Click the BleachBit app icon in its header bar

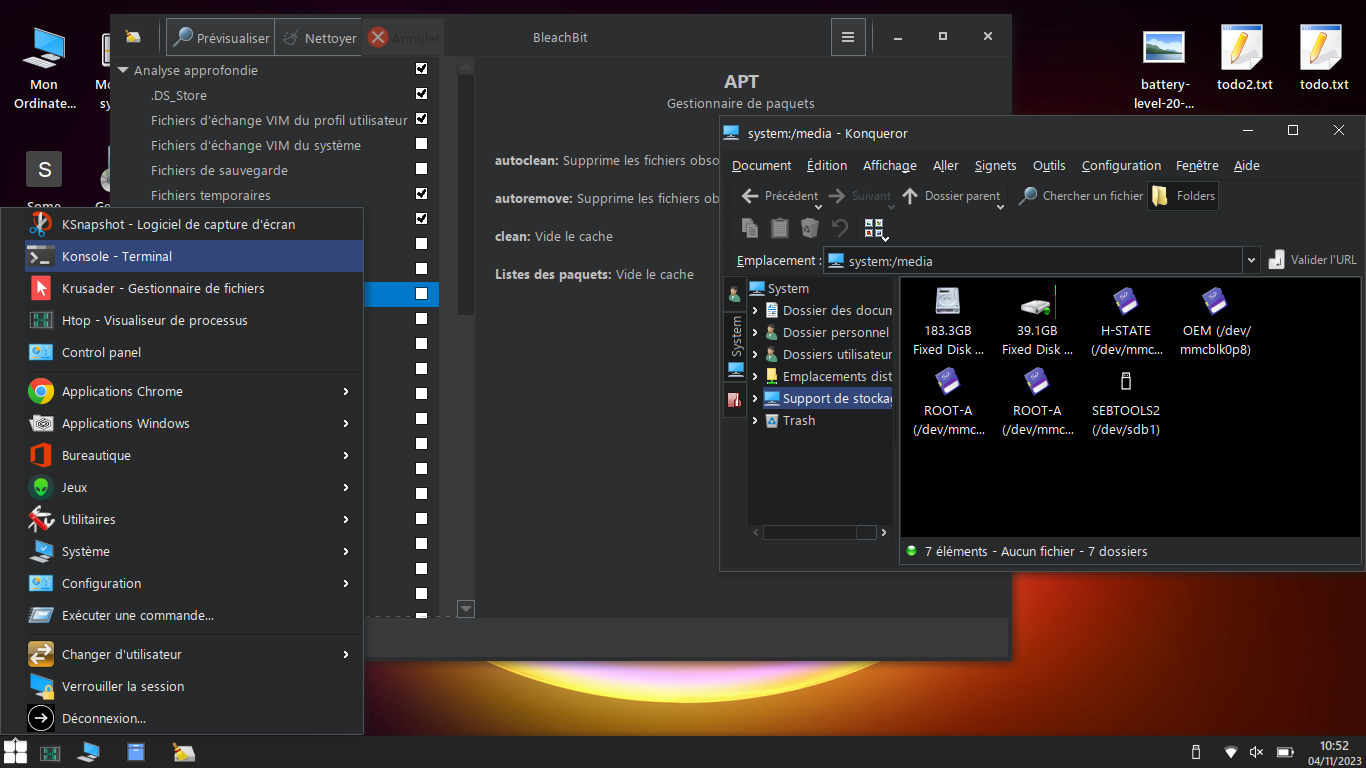point(133,37)
